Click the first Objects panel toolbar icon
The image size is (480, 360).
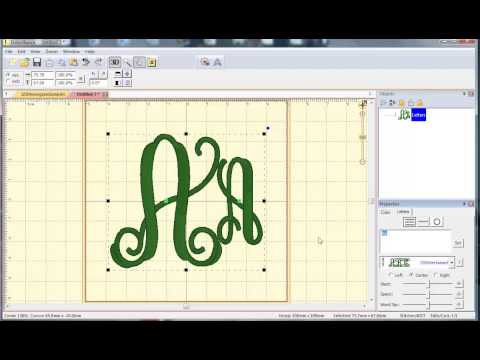point(384,103)
